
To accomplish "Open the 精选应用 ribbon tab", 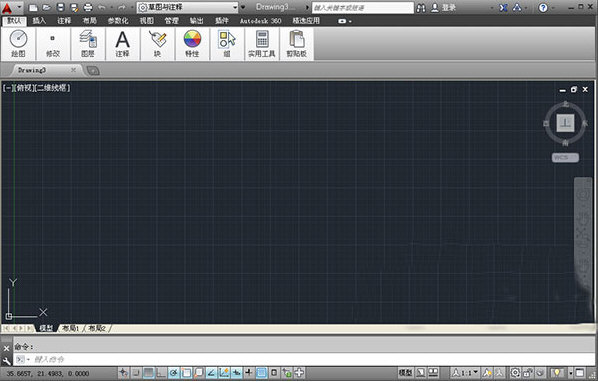I will pos(306,21).
